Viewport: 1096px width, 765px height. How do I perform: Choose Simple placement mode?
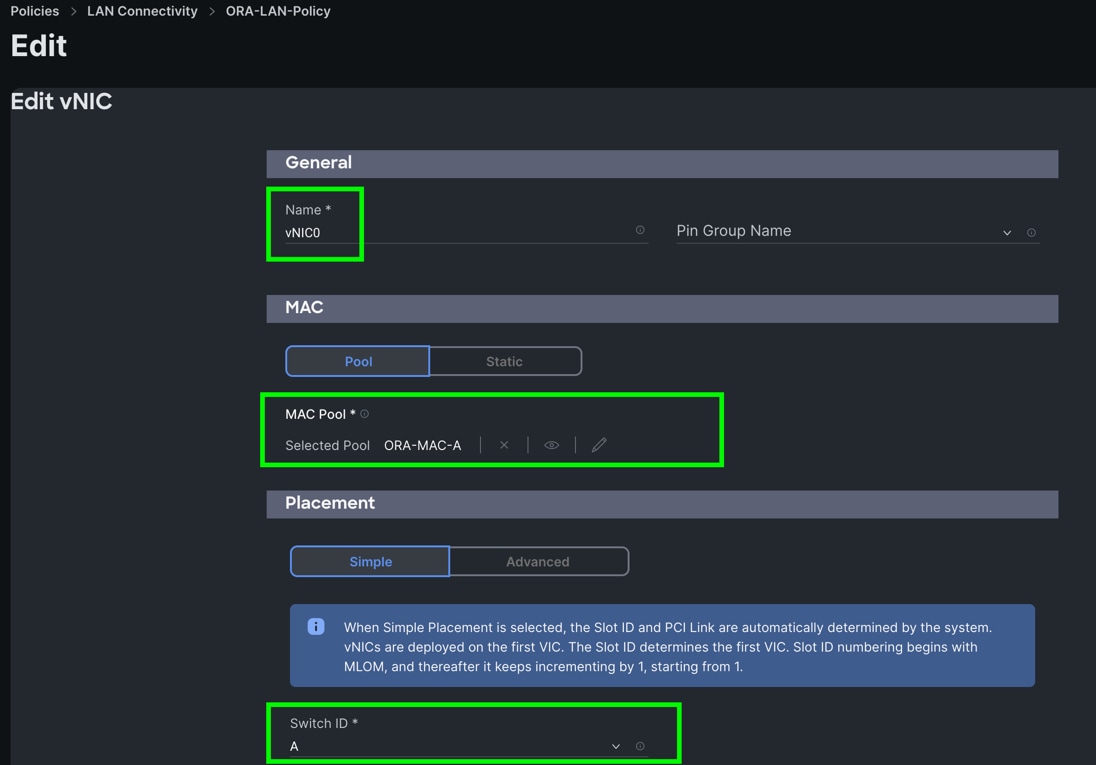pyautogui.click(x=370, y=561)
